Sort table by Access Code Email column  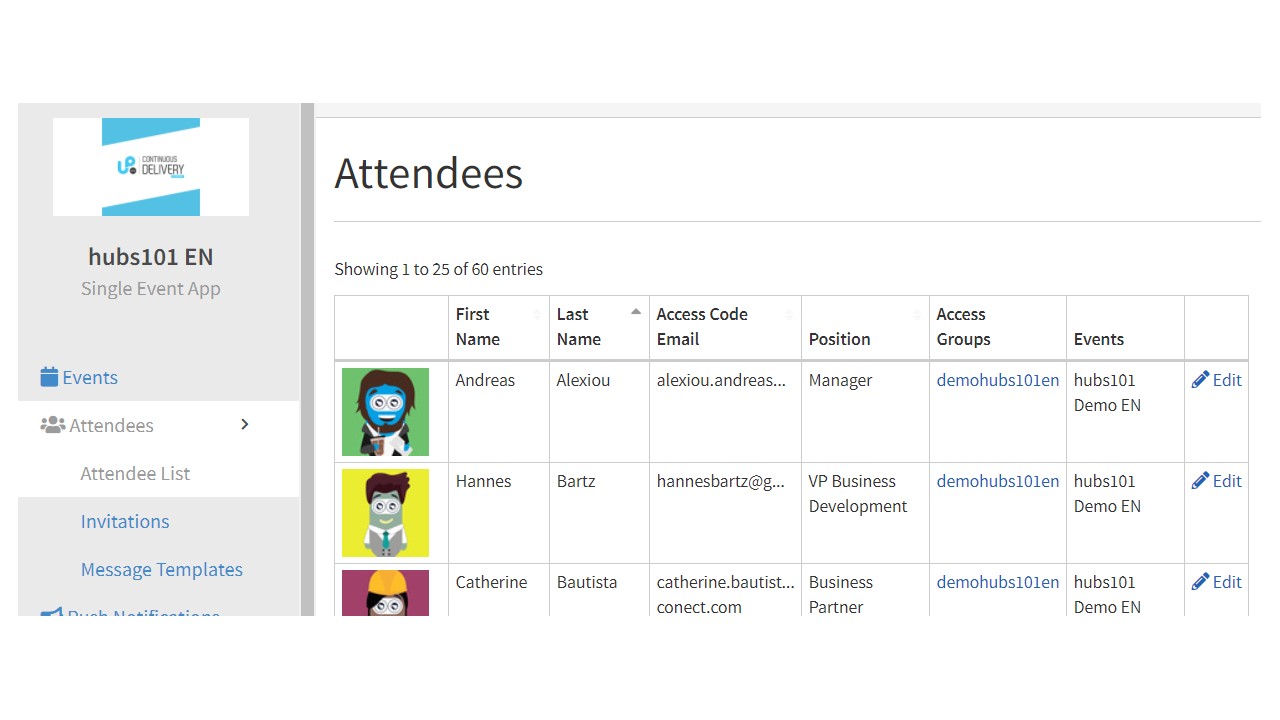[x=725, y=327]
